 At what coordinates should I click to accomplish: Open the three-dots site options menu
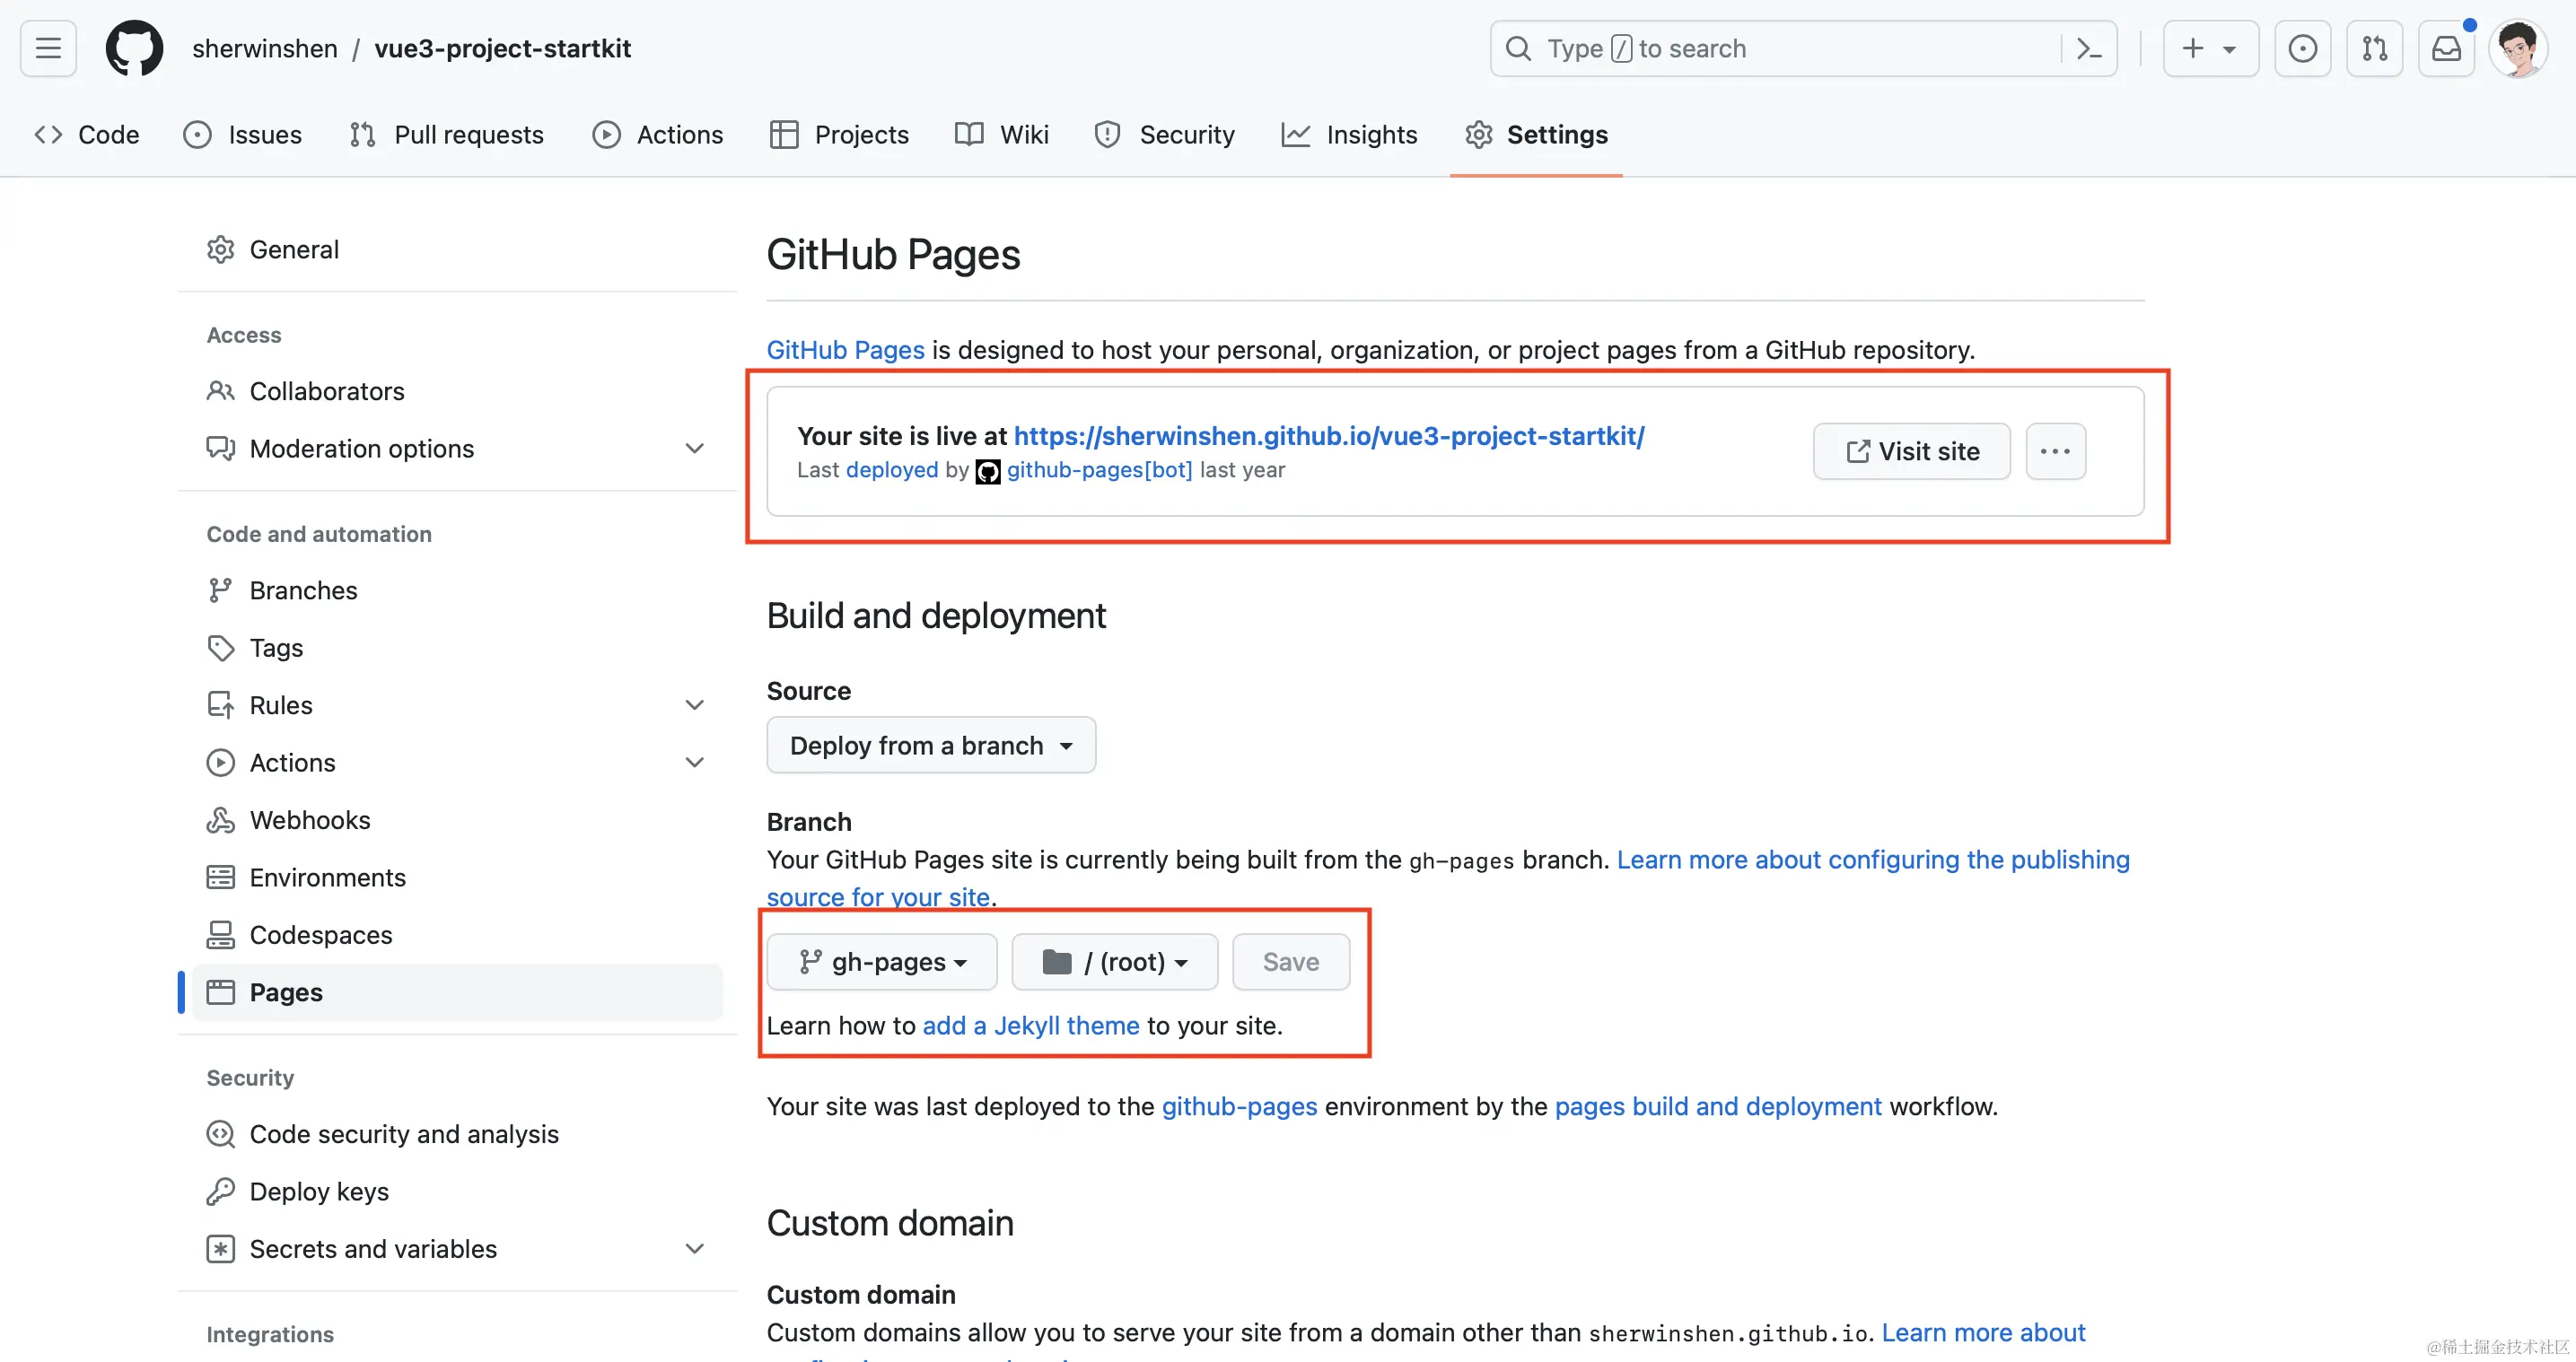[x=2055, y=451]
